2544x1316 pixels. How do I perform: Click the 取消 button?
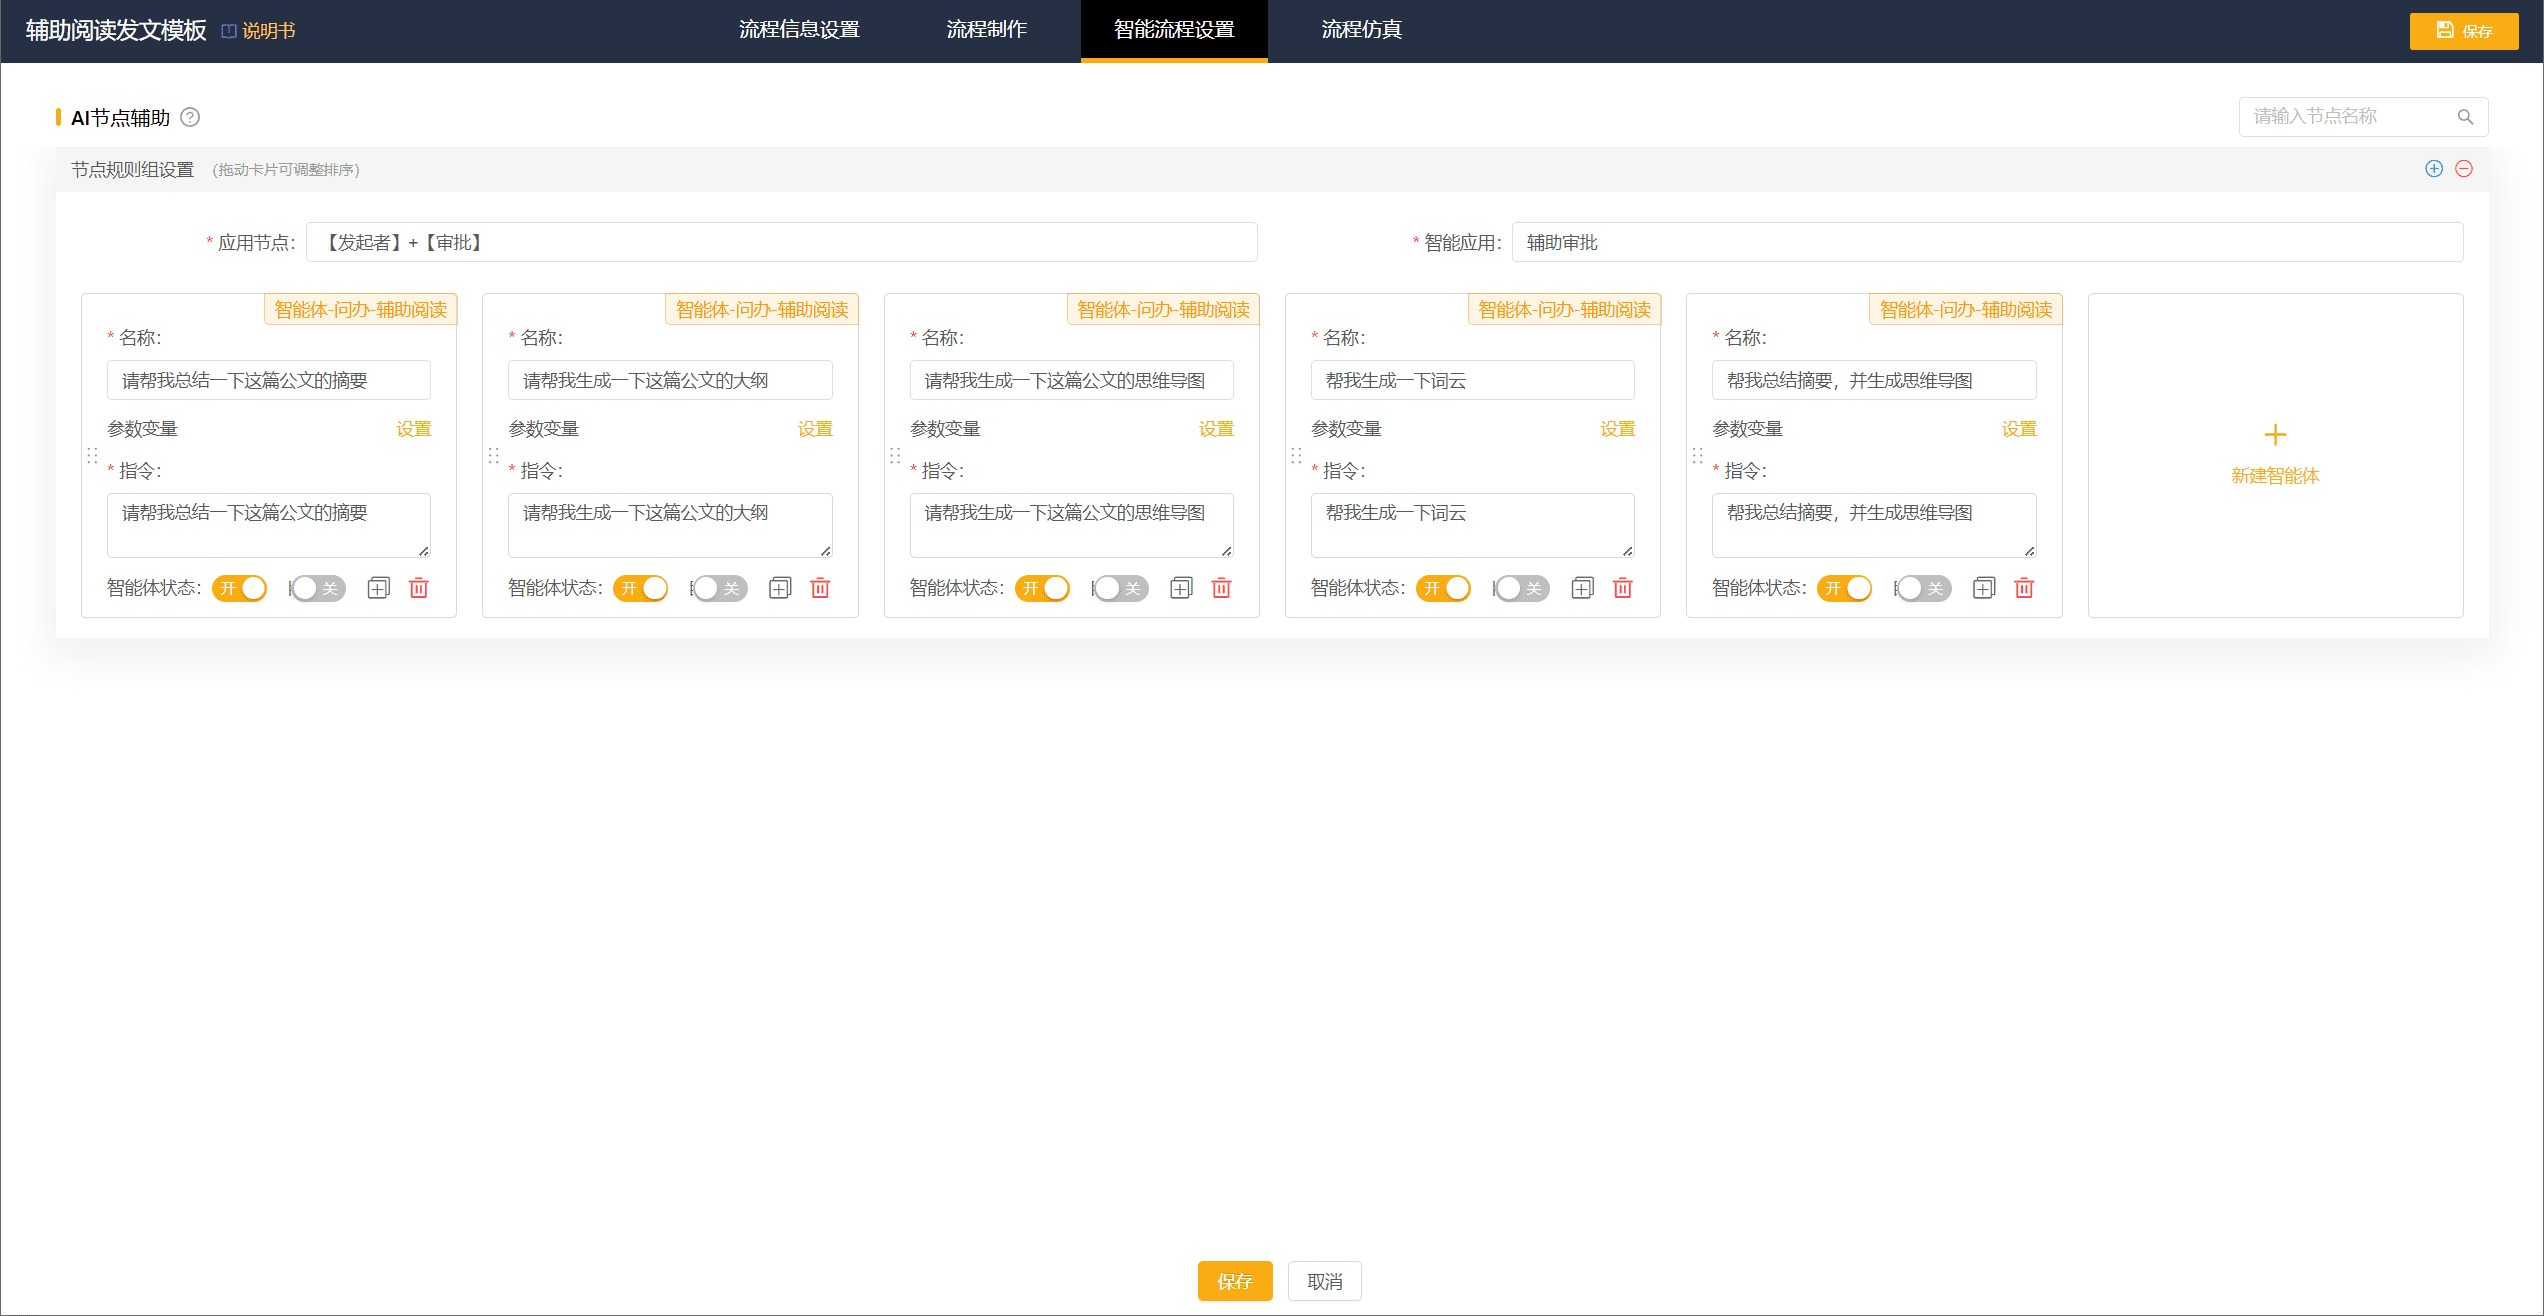tap(1325, 1281)
